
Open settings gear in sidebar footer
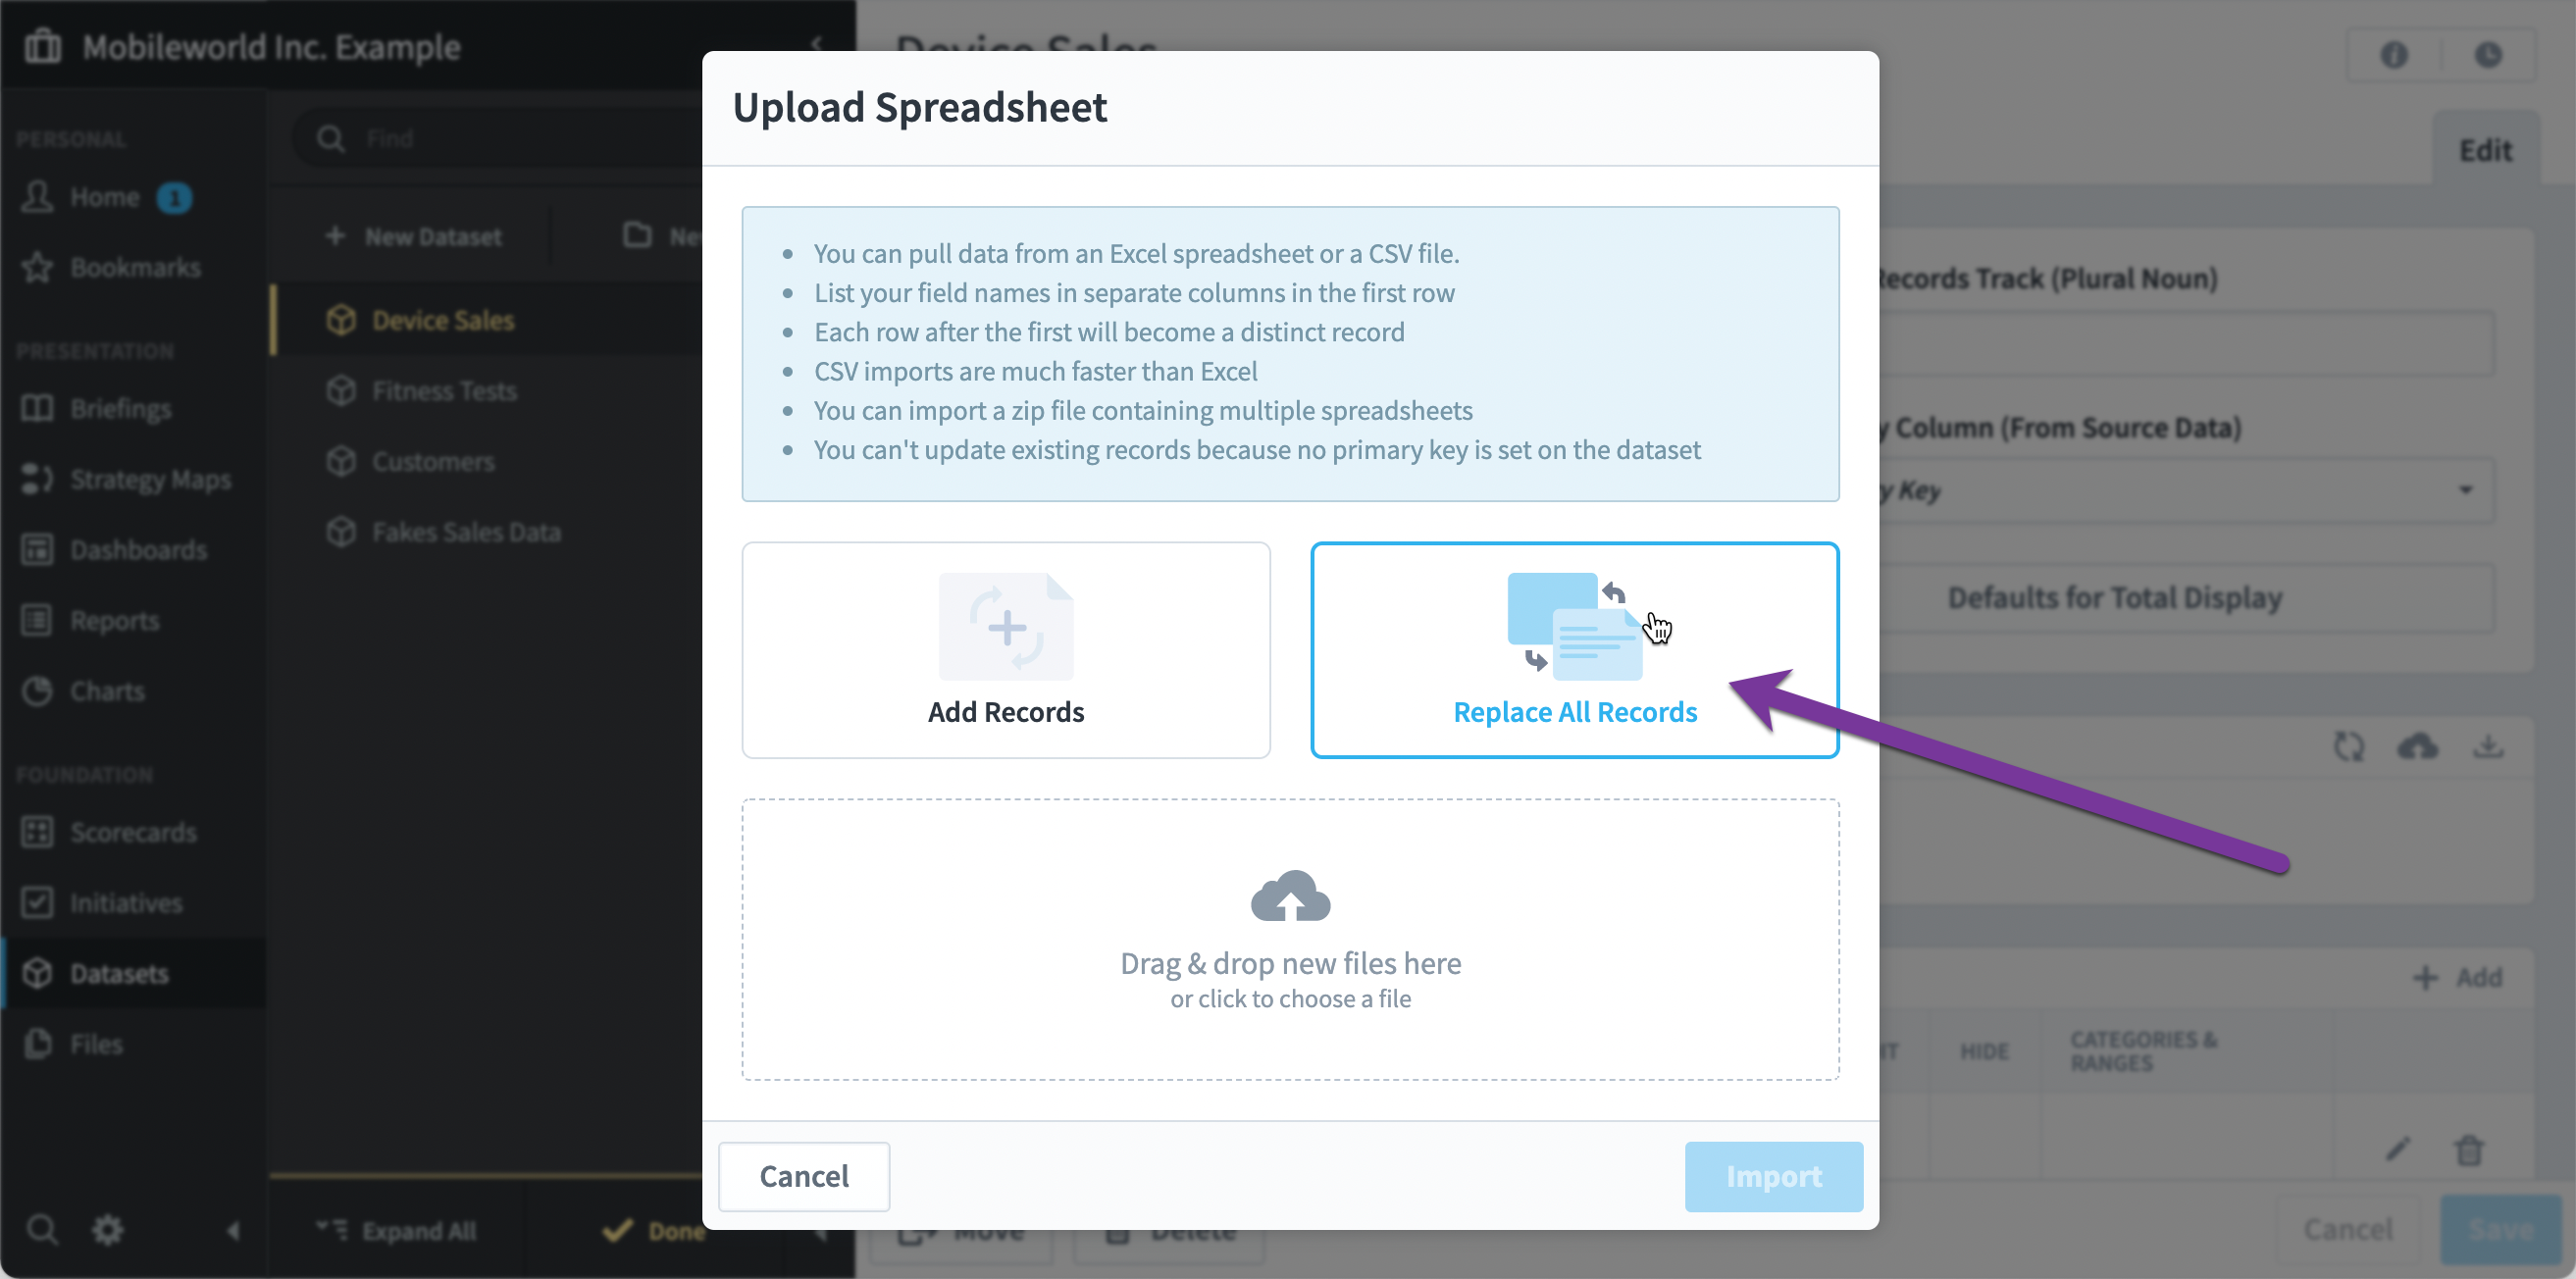point(107,1230)
